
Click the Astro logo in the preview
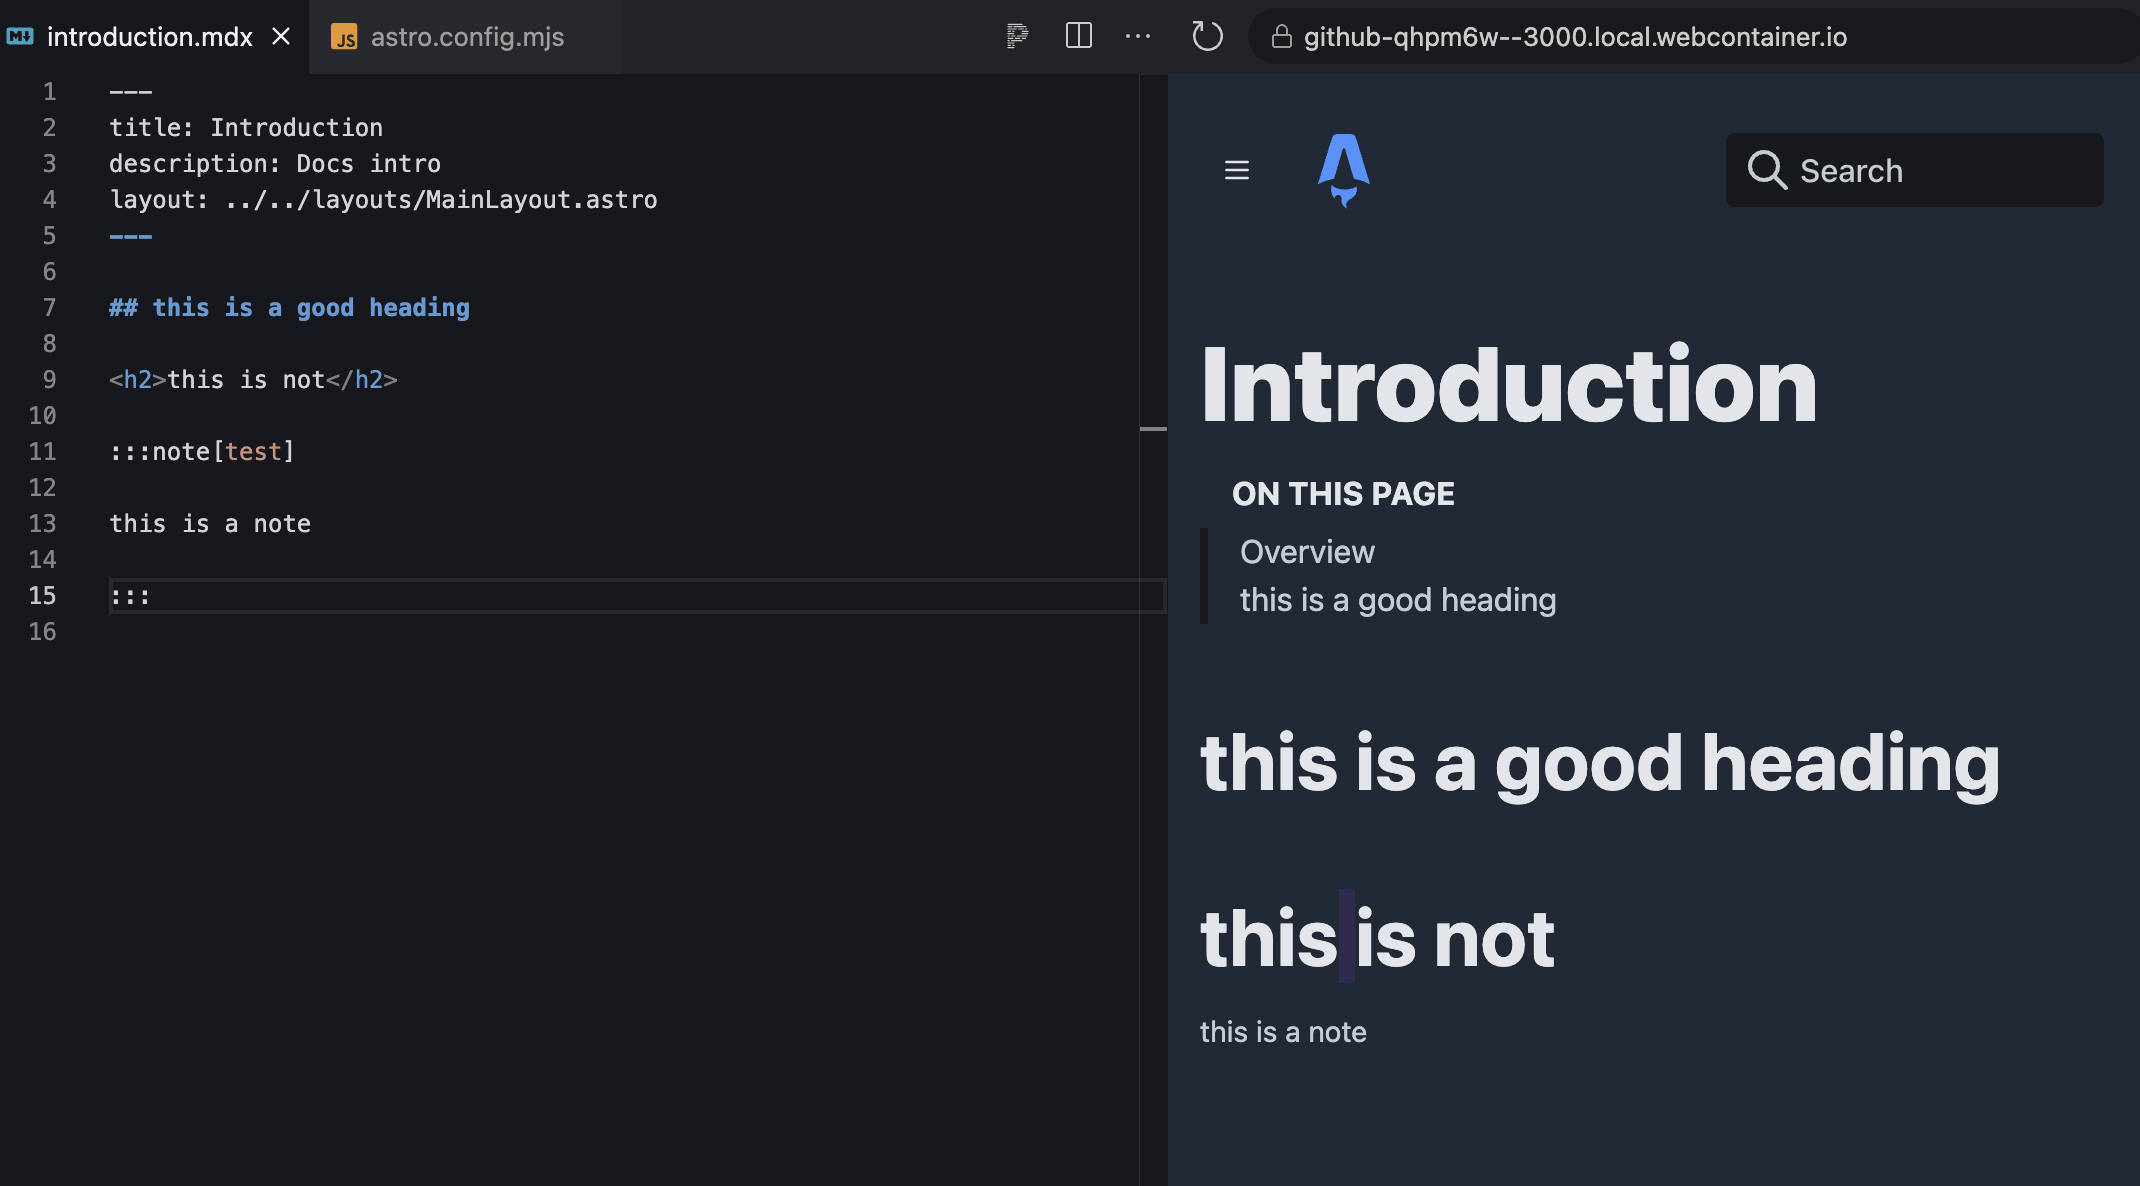coord(1344,170)
